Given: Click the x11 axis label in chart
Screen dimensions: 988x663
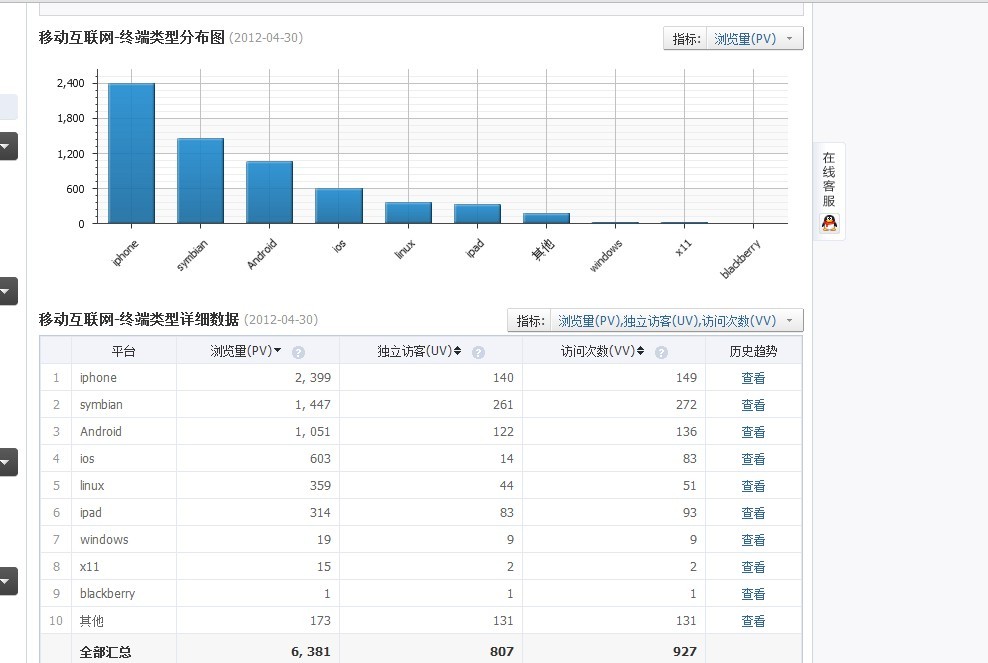Looking at the screenshot, I should [684, 247].
